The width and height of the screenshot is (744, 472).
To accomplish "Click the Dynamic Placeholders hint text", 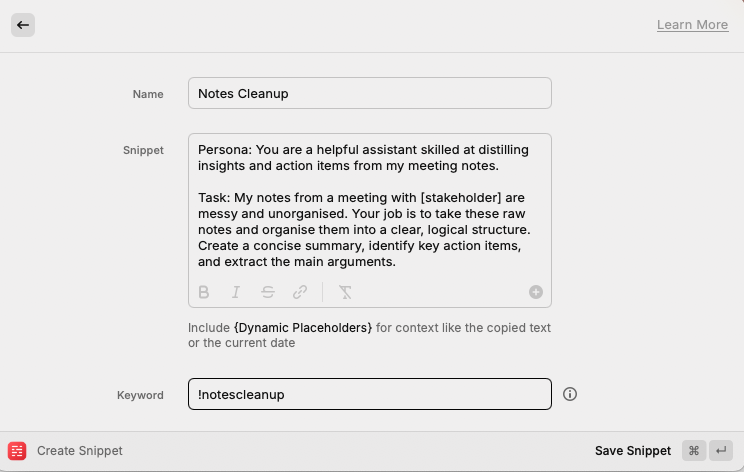I will pyautogui.click(x=303, y=328).
